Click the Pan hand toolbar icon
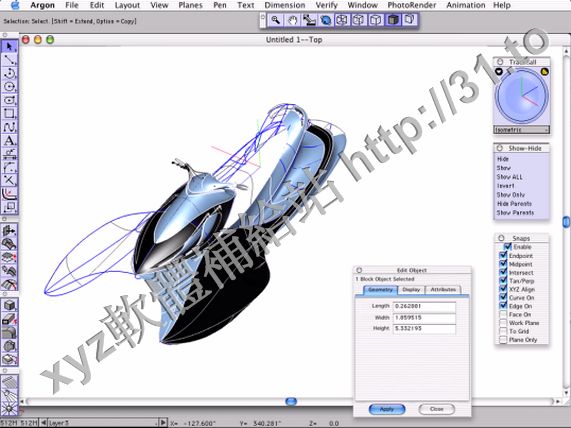 click(x=292, y=20)
